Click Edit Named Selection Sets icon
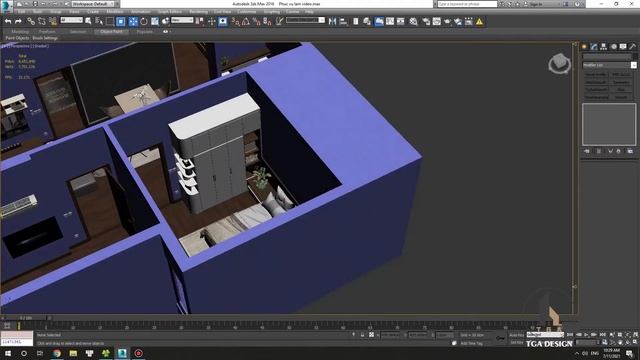640x360 pixels. coord(279,21)
